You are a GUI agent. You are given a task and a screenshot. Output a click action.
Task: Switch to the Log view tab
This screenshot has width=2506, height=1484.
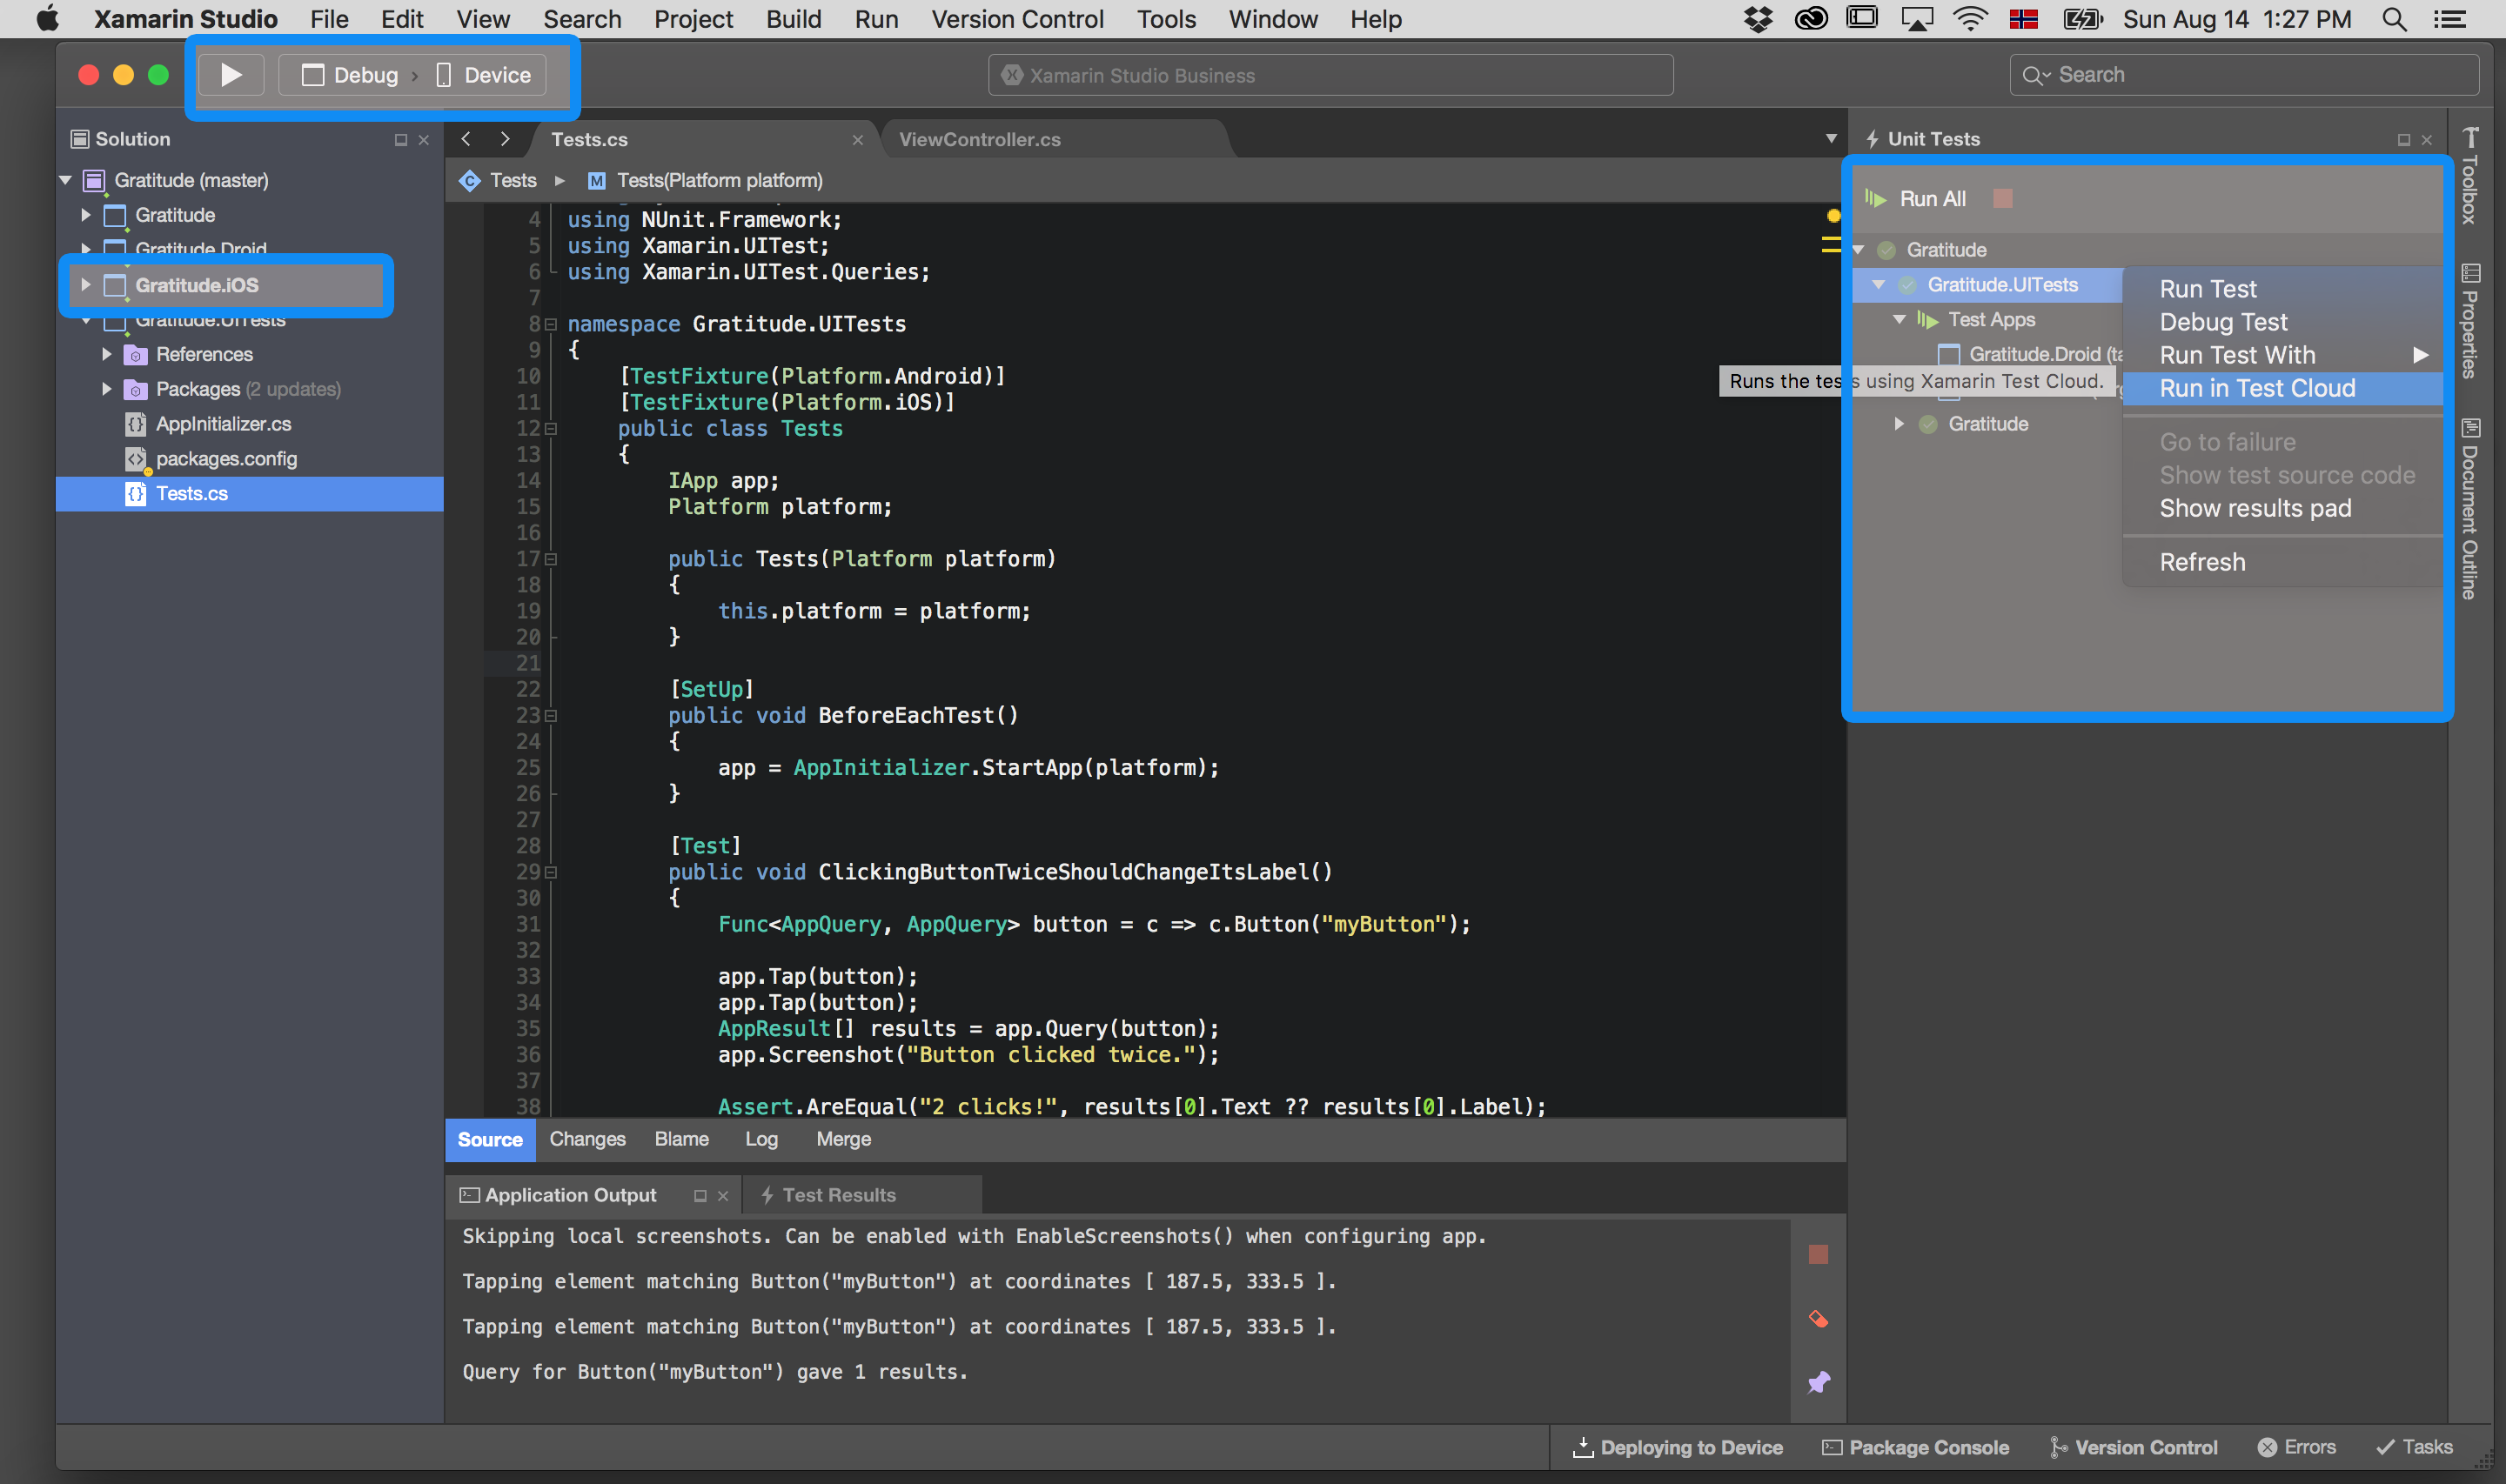761,1139
